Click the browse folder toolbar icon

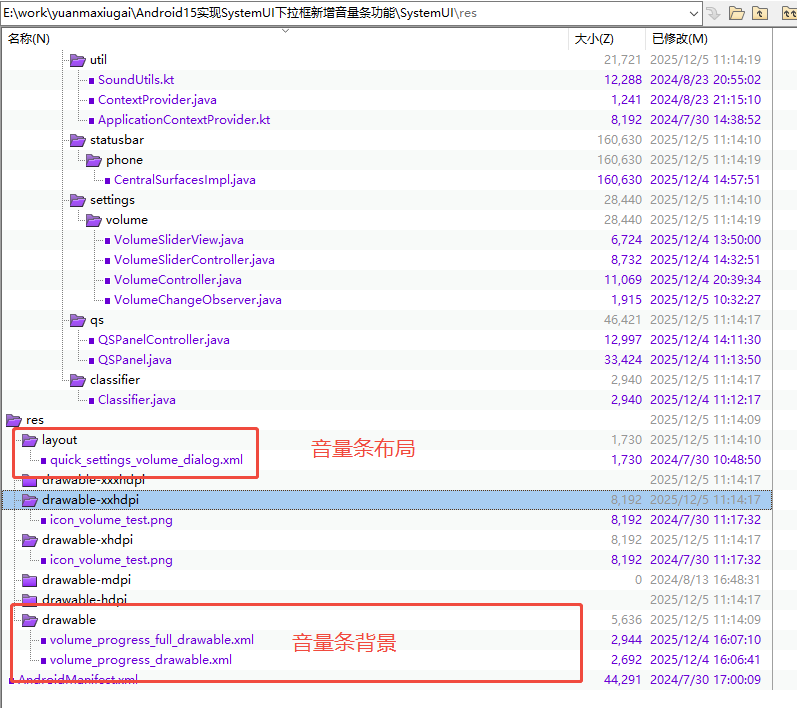coord(737,13)
